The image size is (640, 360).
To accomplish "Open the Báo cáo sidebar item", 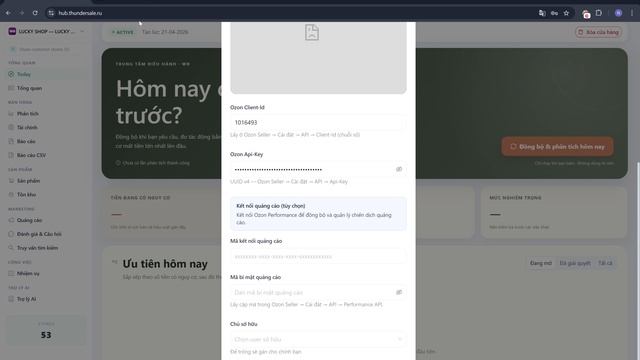I will coord(46,141).
